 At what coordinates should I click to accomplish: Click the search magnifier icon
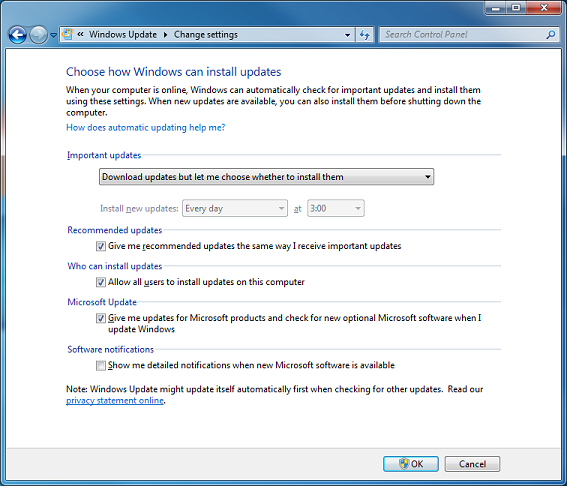pos(551,35)
